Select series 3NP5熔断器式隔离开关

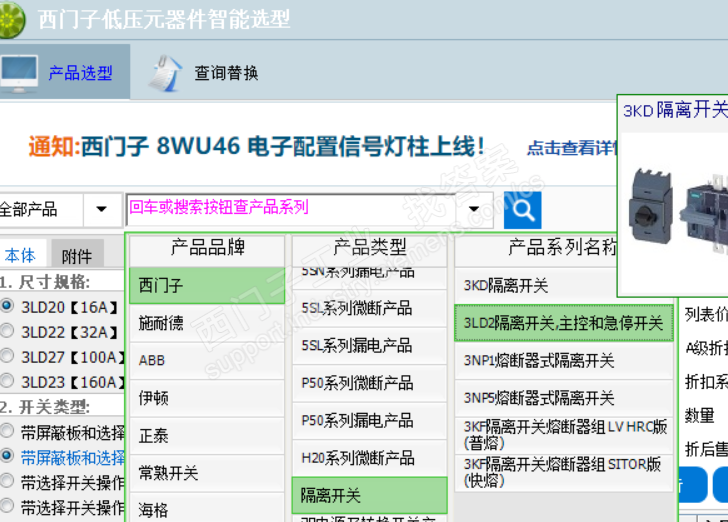click(x=564, y=398)
